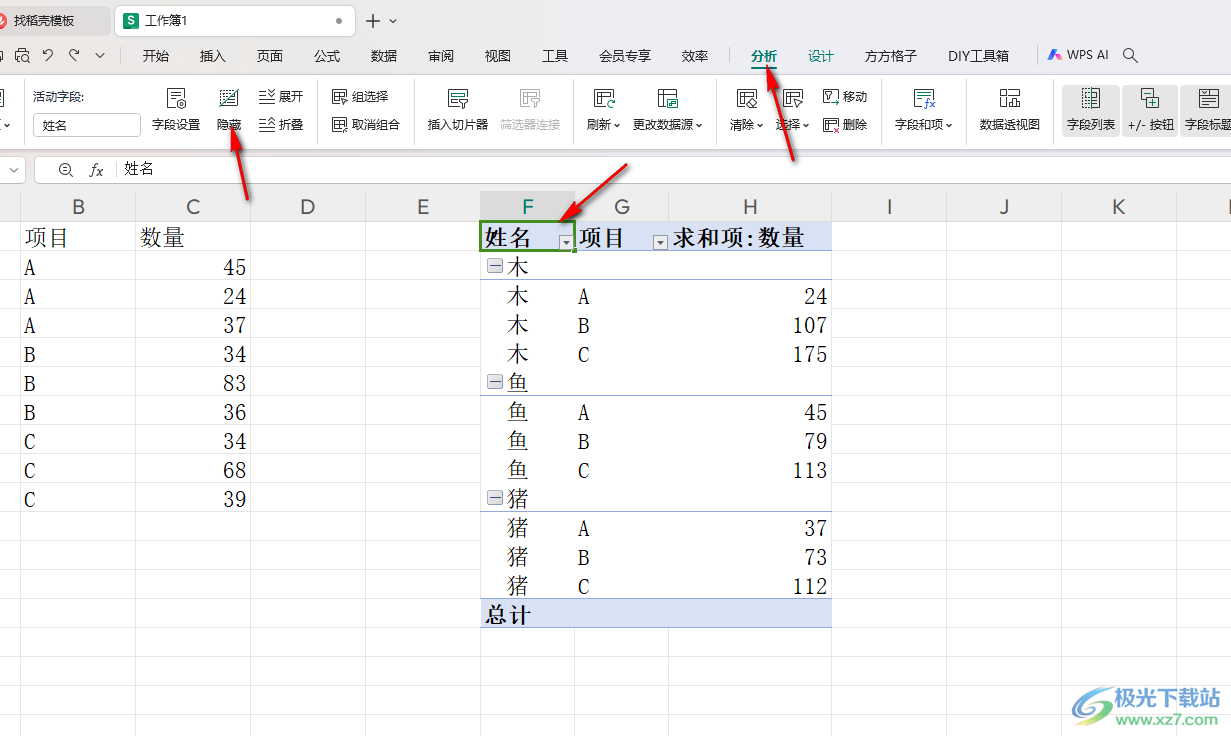Open the 设计 ribbon tab
This screenshot has height=736, width=1231.
pyautogui.click(x=821, y=56)
